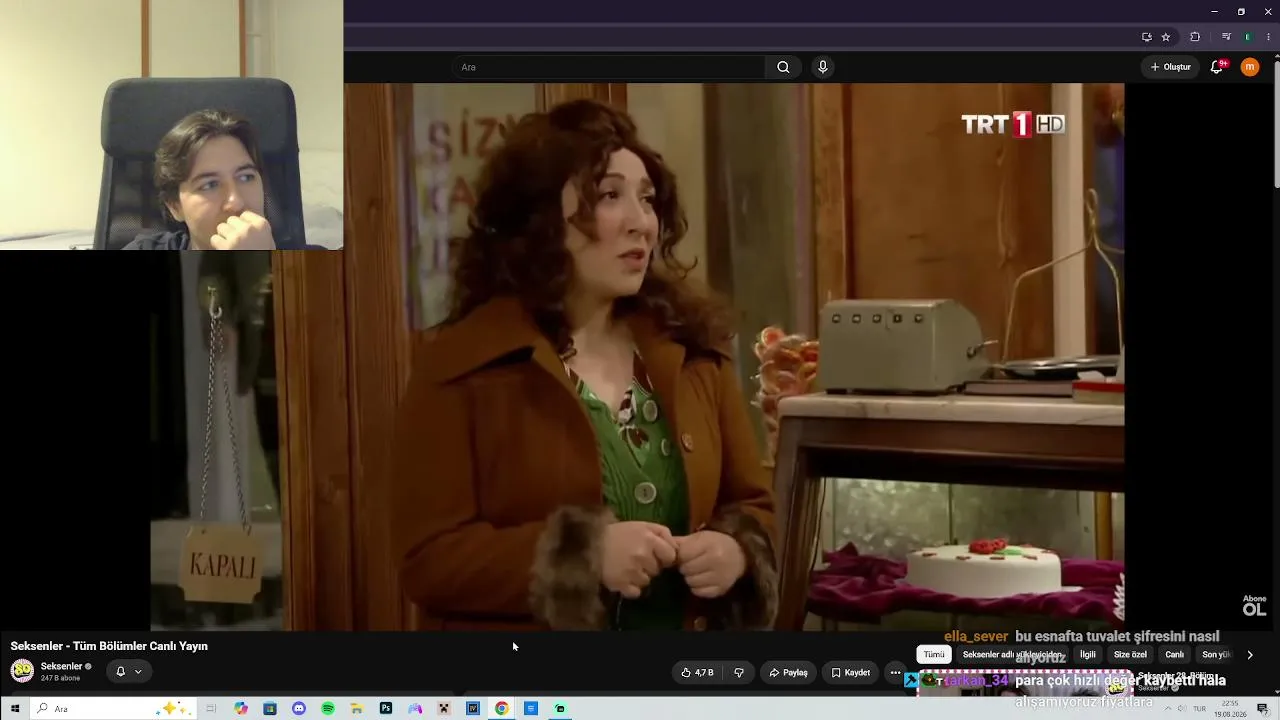Open Spotify from the taskbar
Viewport: 1280px width, 720px height.
(328, 709)
